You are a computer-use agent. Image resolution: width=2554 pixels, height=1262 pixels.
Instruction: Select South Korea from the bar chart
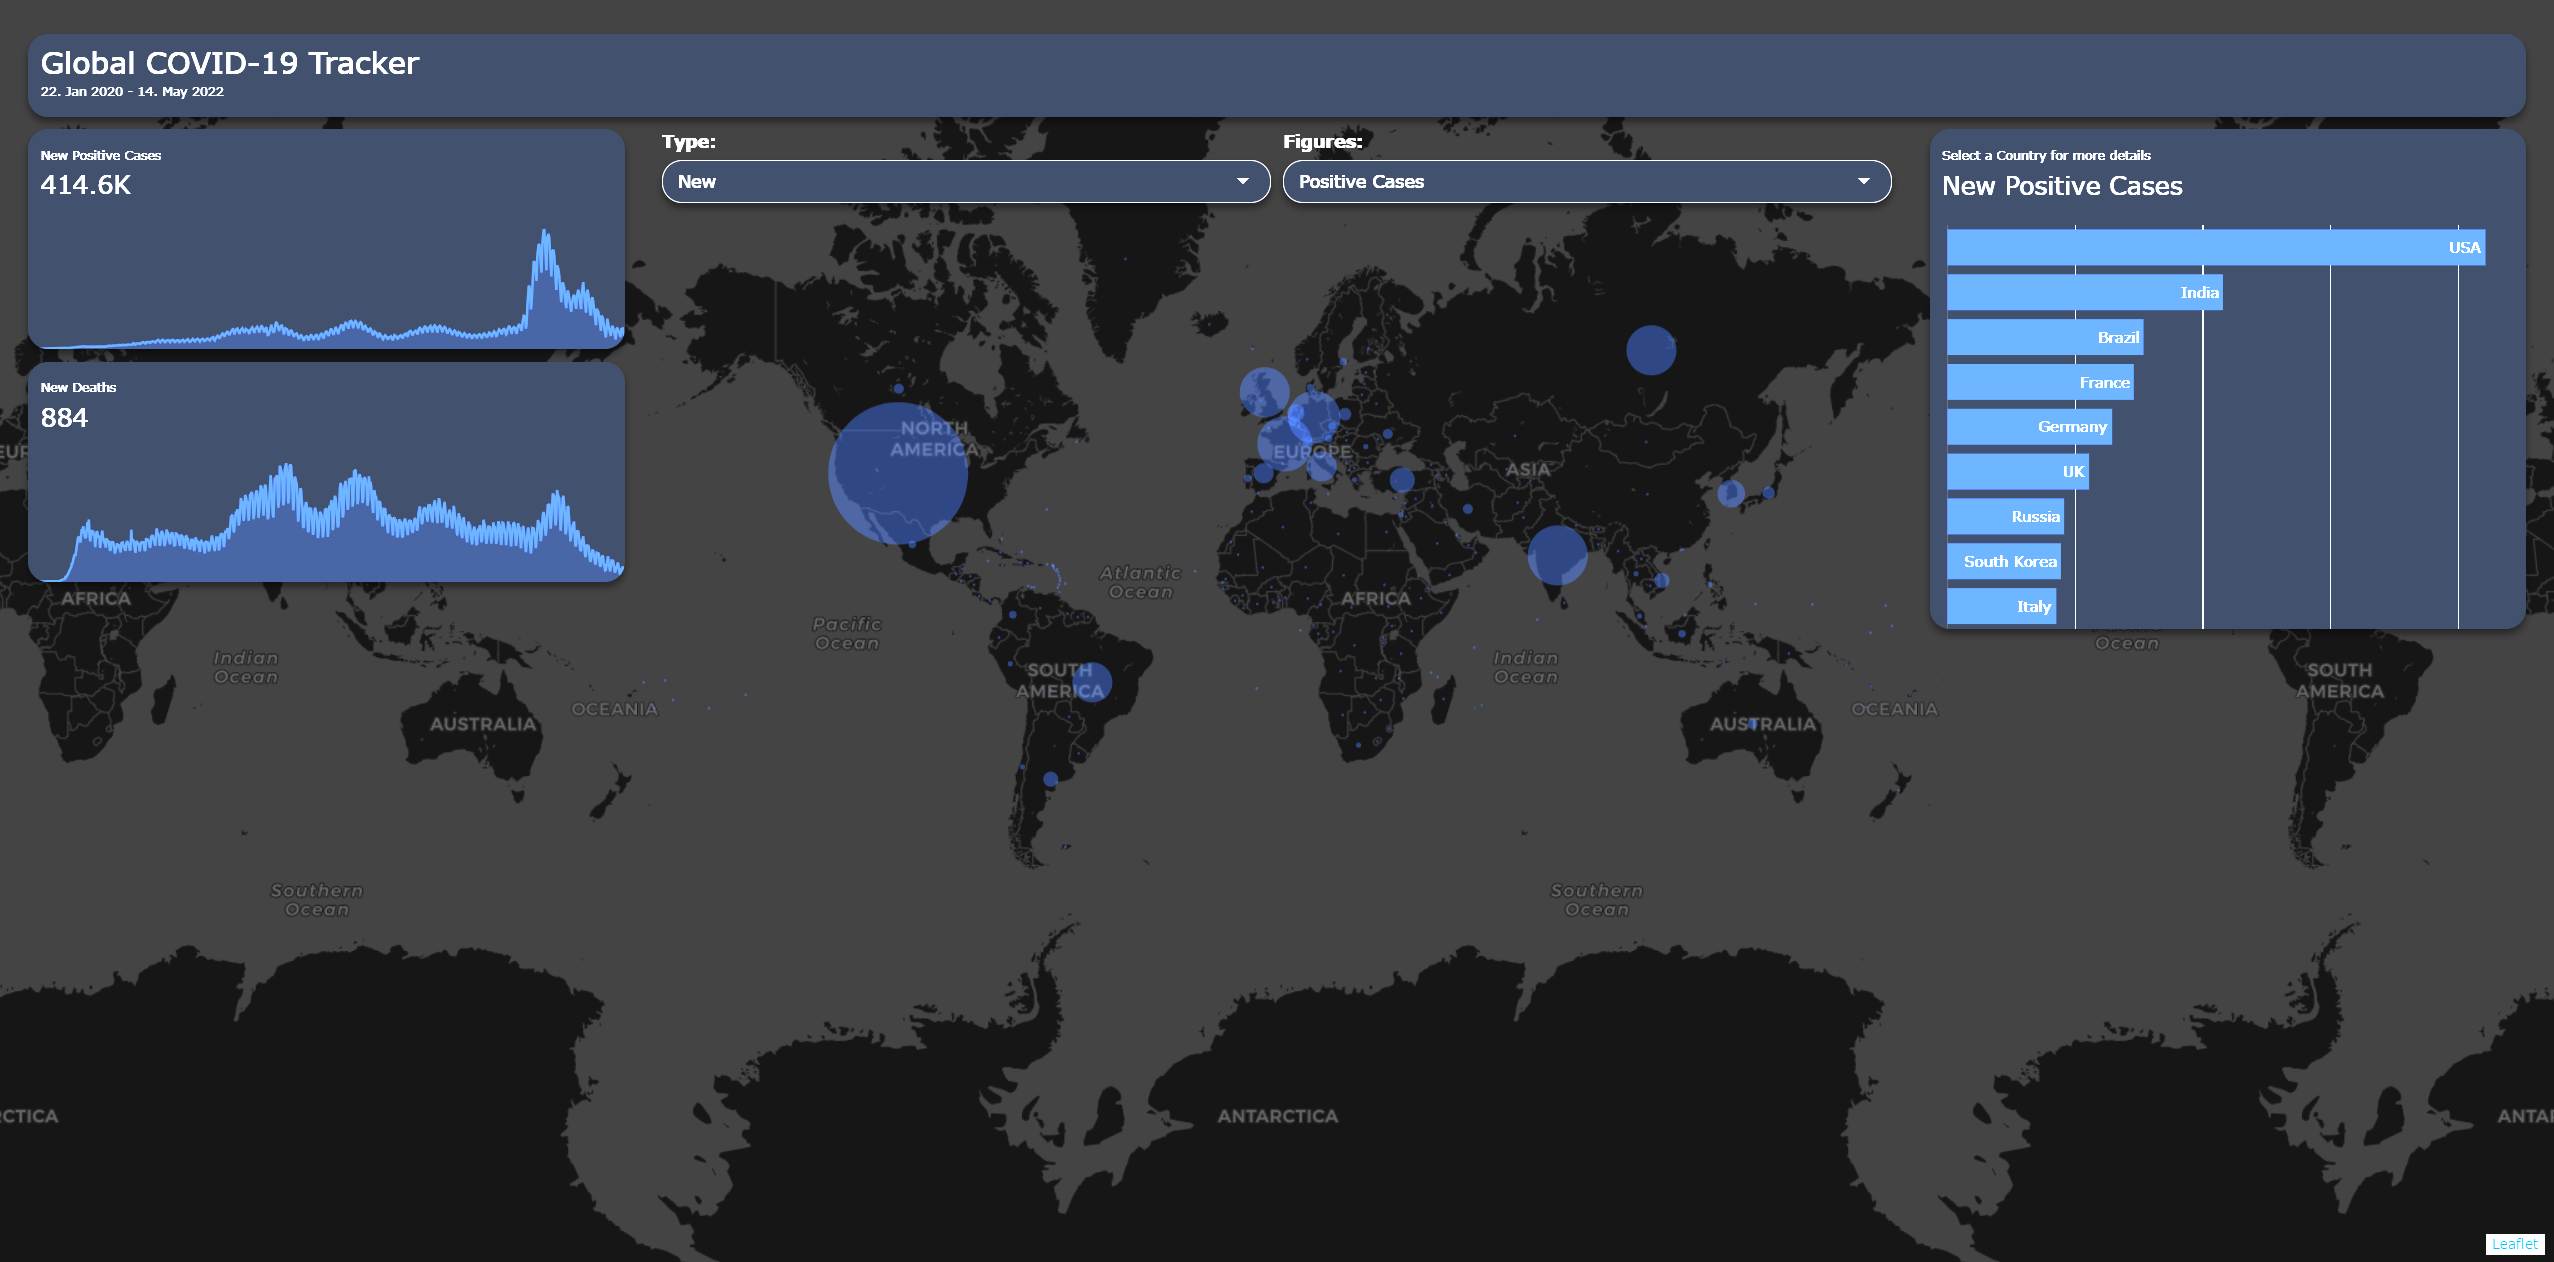click(x=2002, y=561)
